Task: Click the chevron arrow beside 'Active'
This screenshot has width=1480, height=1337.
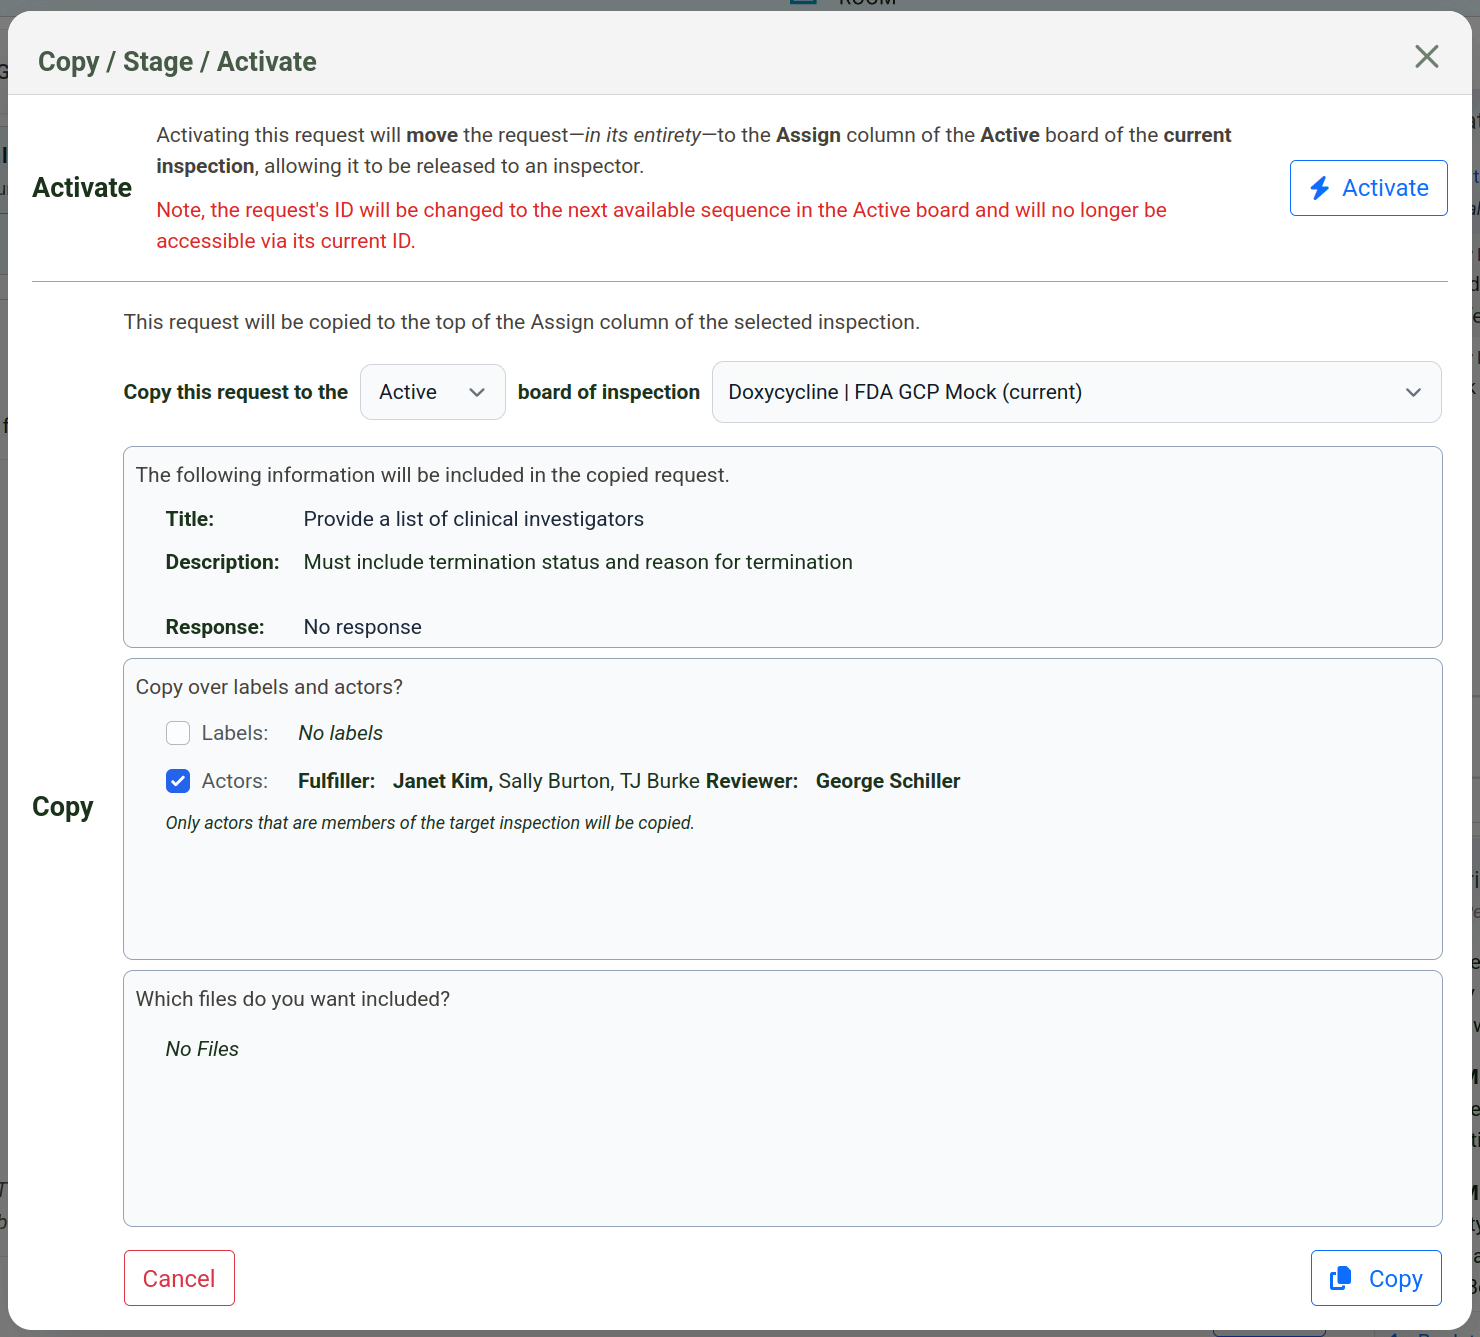Action: click(477, 392)
